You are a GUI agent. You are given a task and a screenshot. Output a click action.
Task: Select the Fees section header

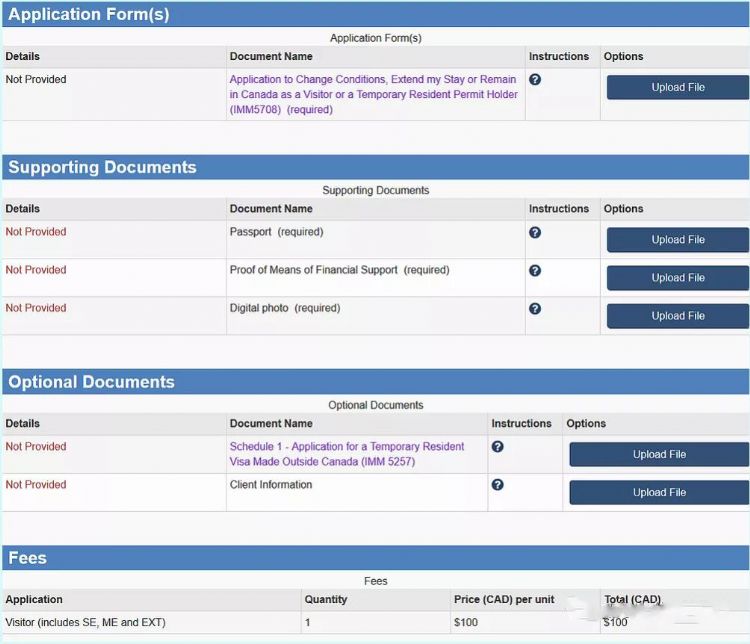(x=28, y=558)
